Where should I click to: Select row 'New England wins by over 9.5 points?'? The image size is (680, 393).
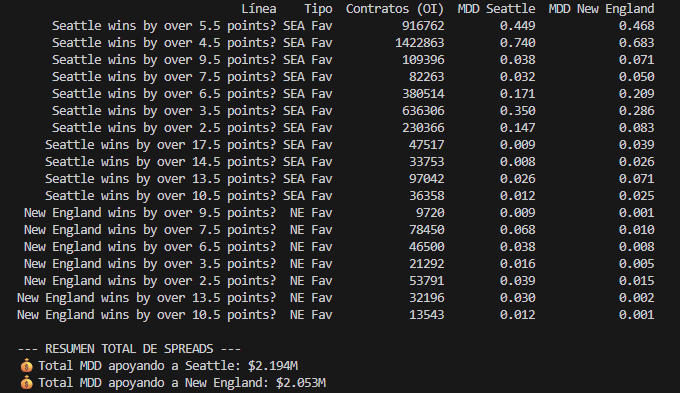pos(339,213)
